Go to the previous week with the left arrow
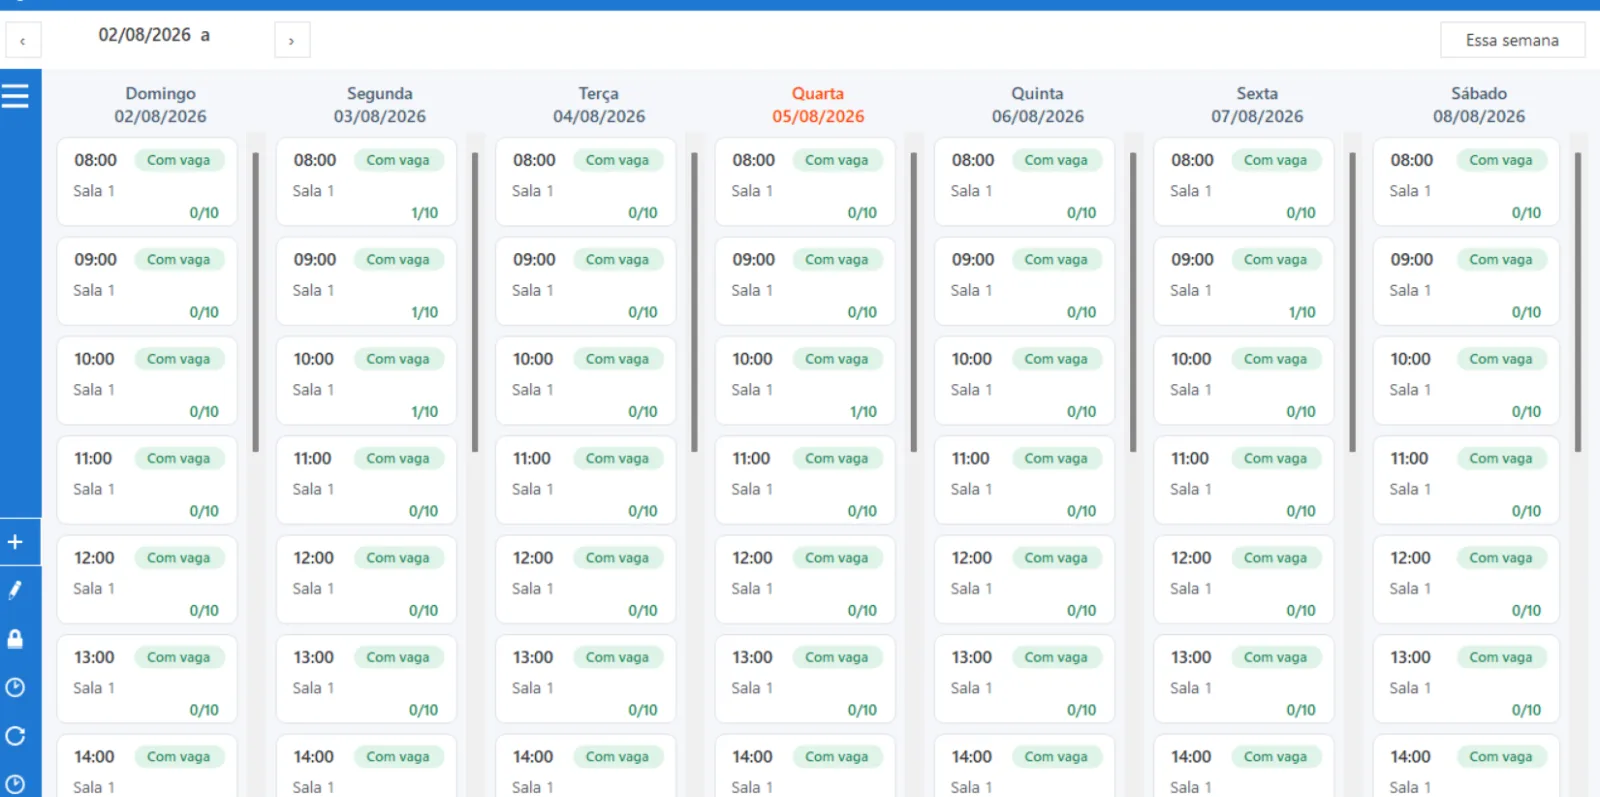Screen dimensions: 1600x797 (23, 40)
